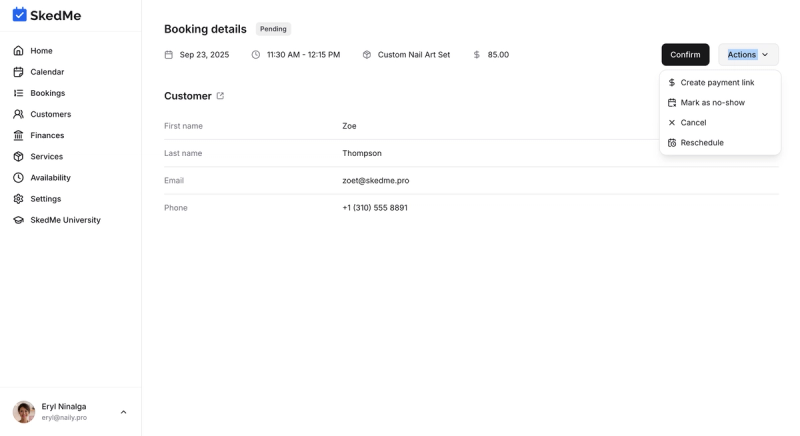Click the calendar icon beside Sep 23, 2025
800x436 pixels.
(x=168, y=55)
